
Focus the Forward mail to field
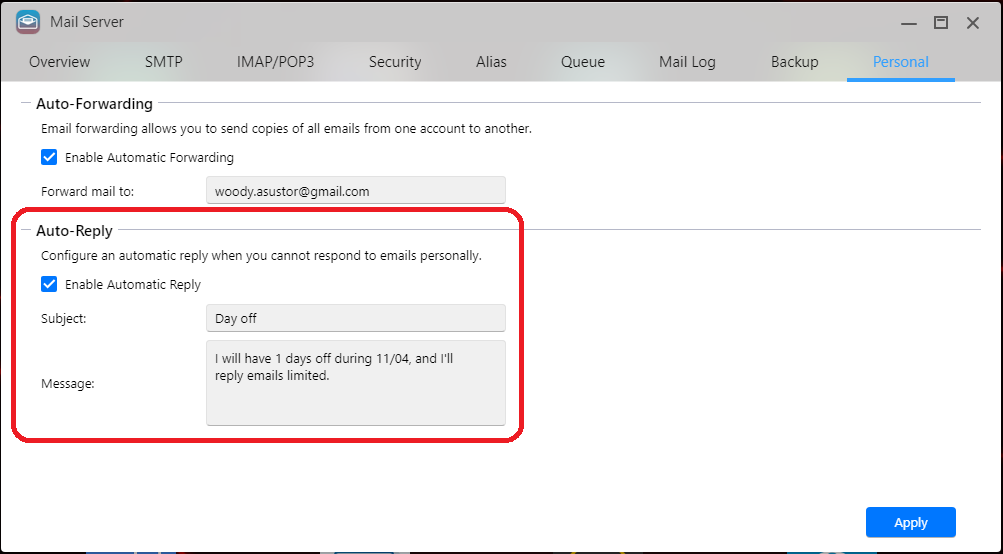356,191
